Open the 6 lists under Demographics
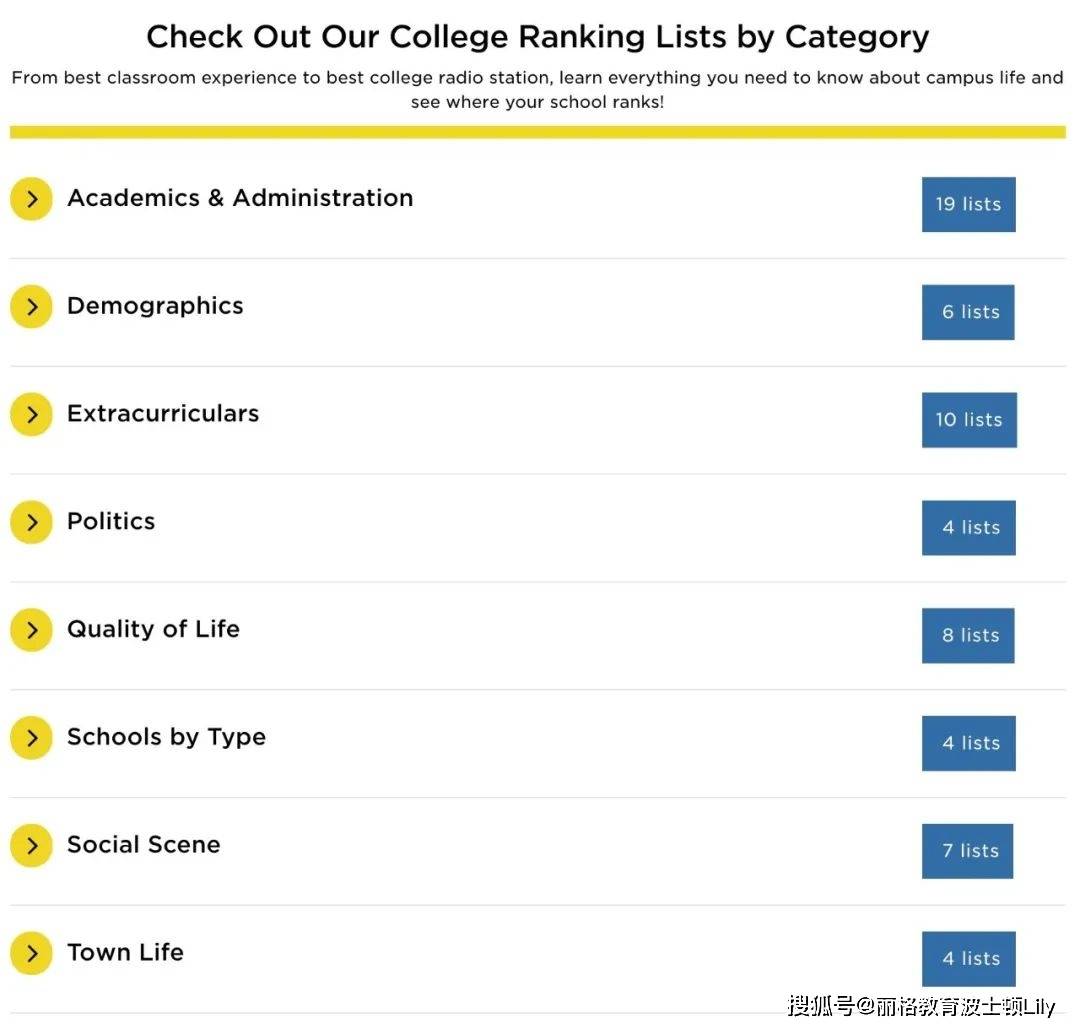Image resolution: width=1080 pixels, height=1029 pixels. pos(968,312)
